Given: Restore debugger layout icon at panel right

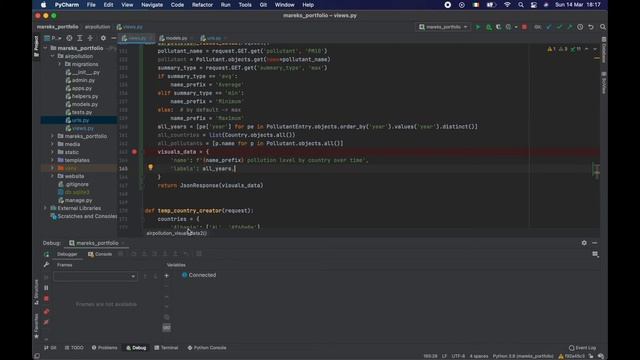Looking at the screenshot, I should 595,254.
